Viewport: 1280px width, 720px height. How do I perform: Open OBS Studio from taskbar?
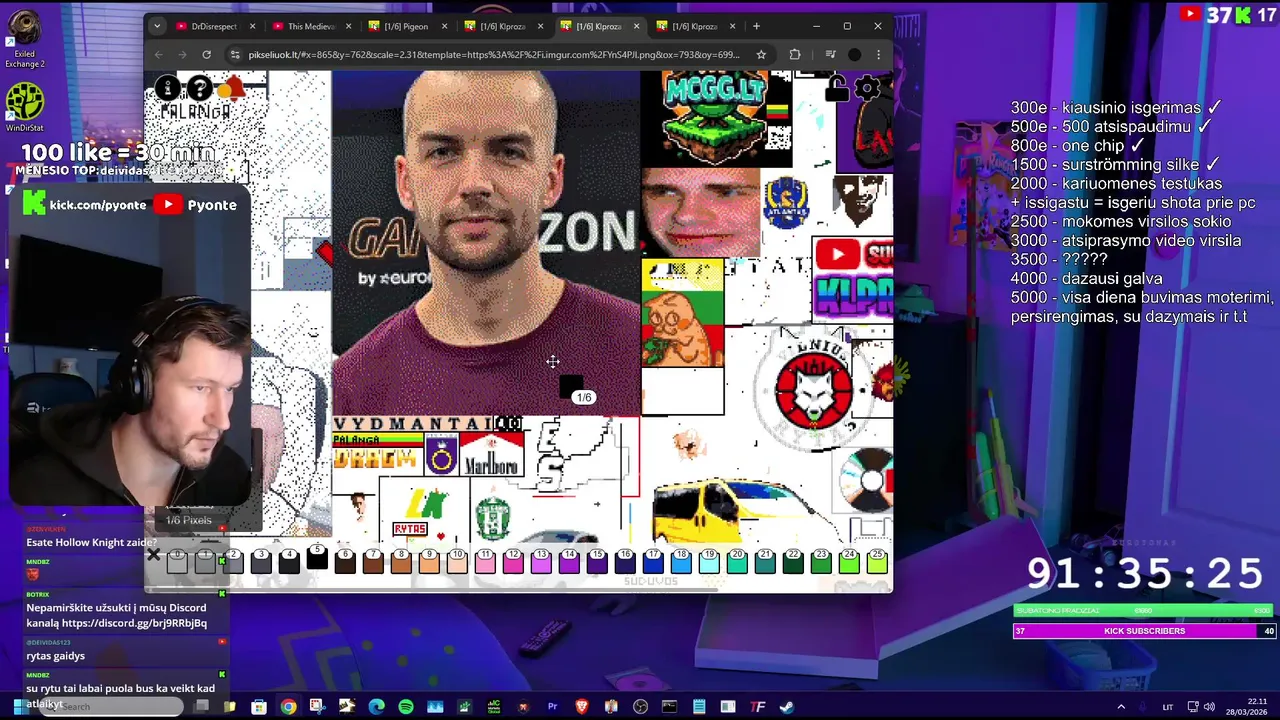[640, 707]
